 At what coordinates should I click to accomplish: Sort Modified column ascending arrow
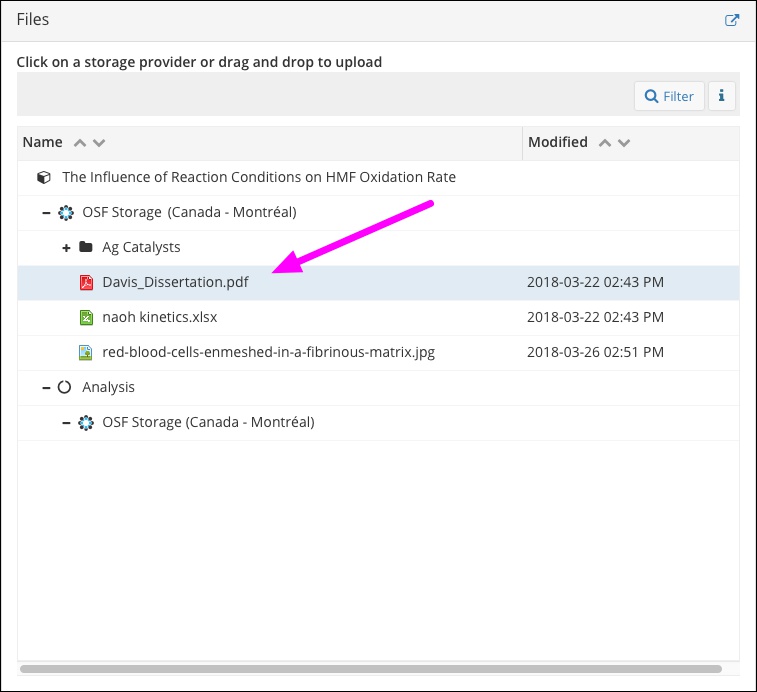(x=605, y=142)
